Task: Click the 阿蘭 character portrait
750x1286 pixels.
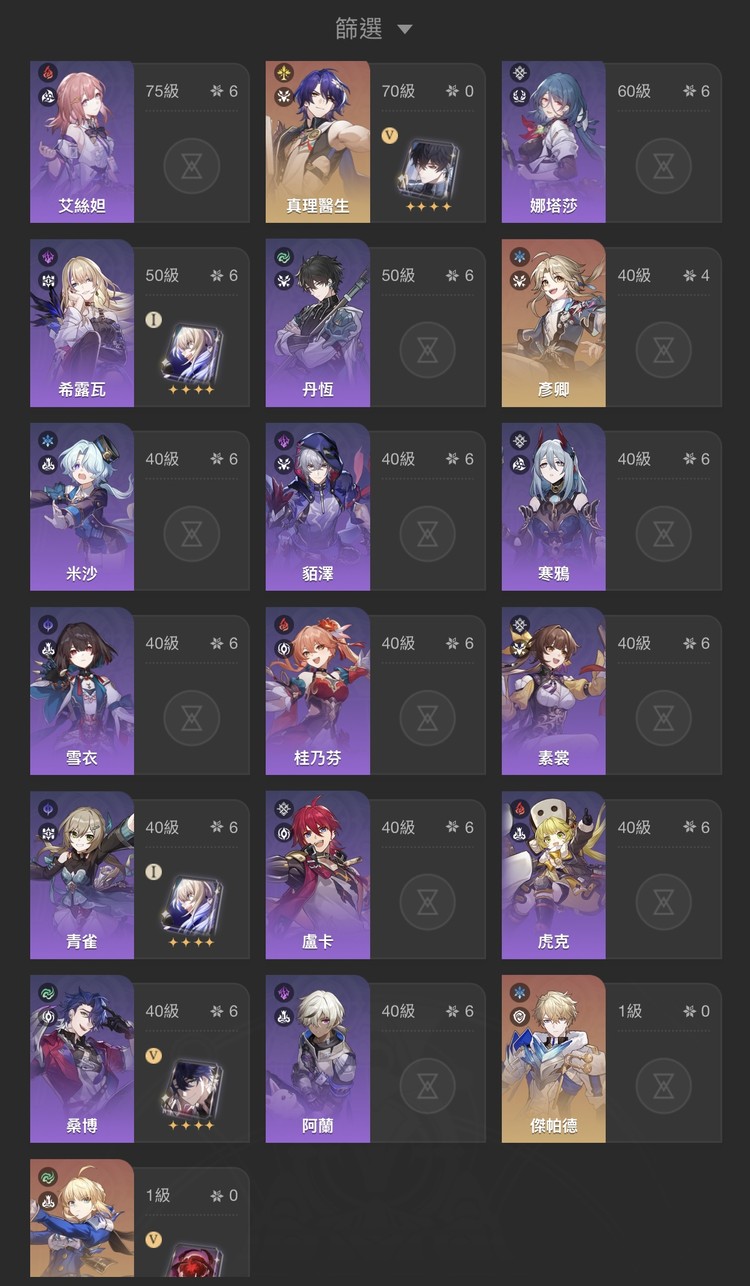Action: 318,1062
